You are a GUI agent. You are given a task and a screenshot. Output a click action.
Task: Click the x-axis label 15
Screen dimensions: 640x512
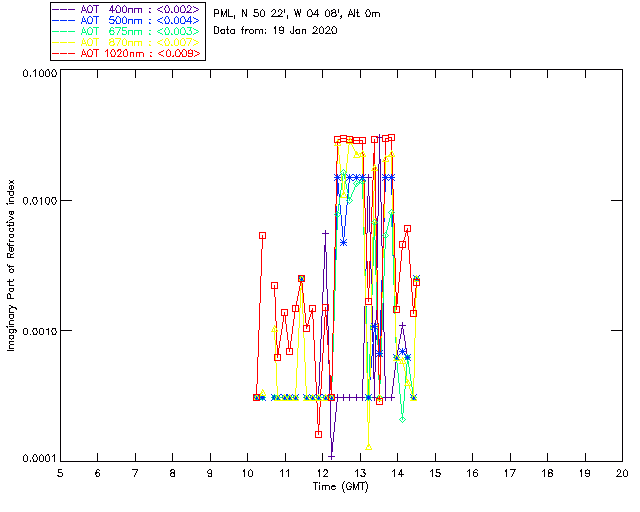(x=435, y=473)
